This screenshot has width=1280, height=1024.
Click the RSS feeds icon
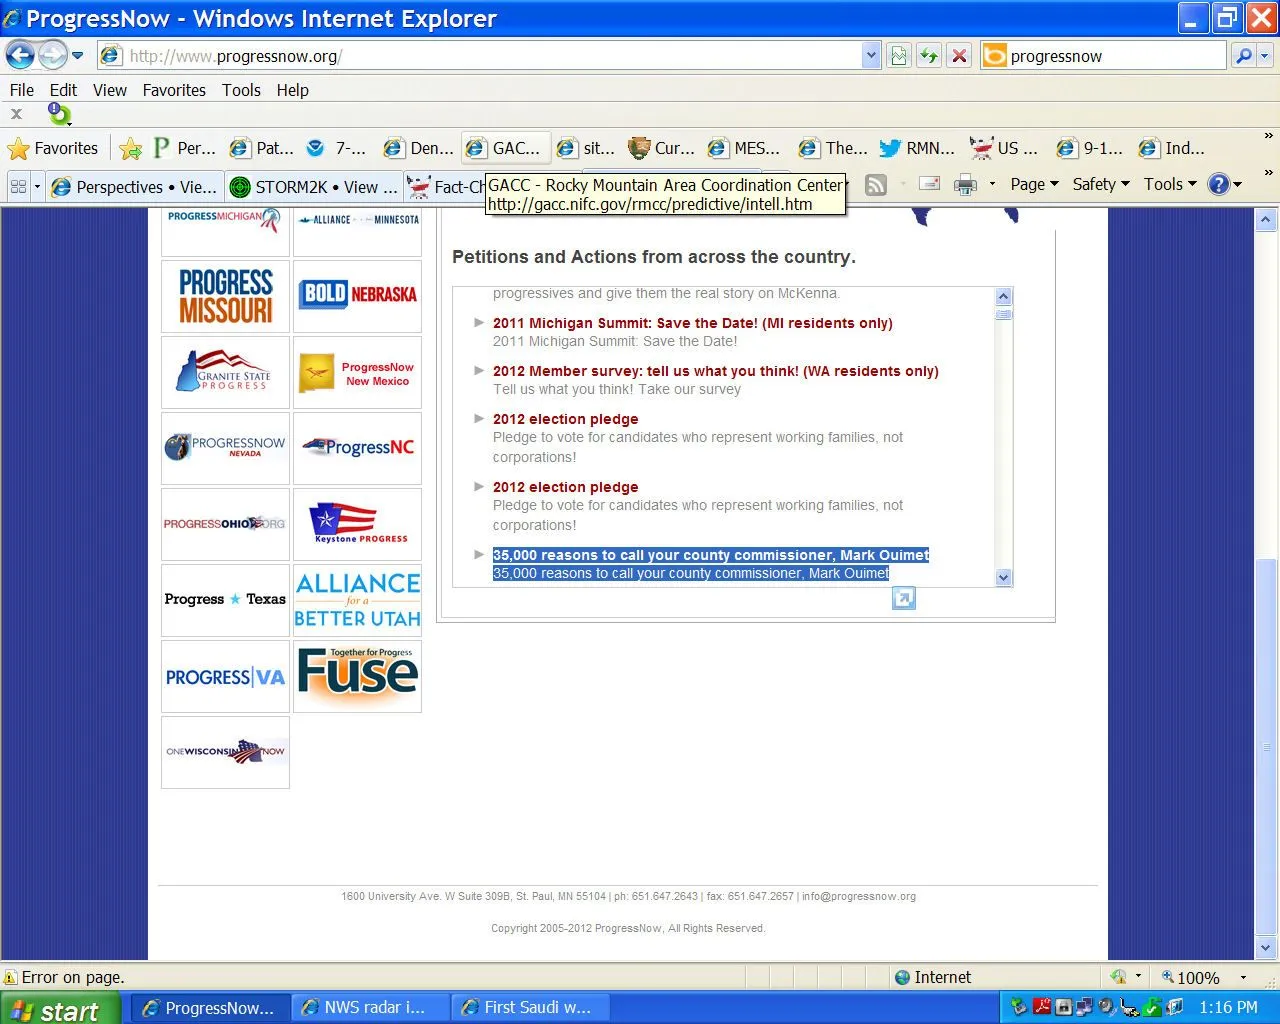pos(876,184)
